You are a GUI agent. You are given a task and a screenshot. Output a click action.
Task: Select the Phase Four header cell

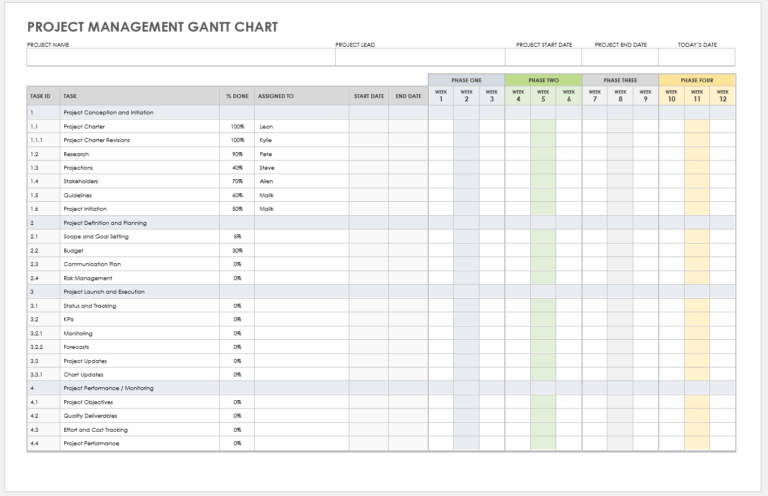coord(697,80)
